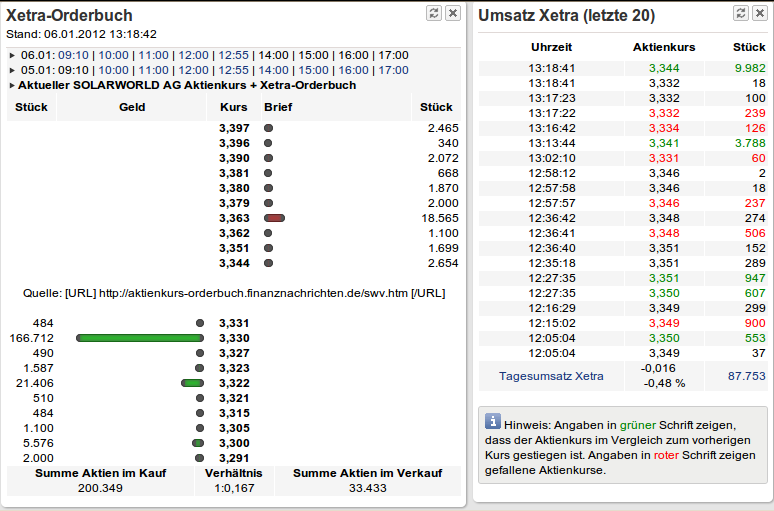Click the Stand timestamp 06.01.2012 13:18:42
This screenshot has width=774, height=511.
click(100, 34)
